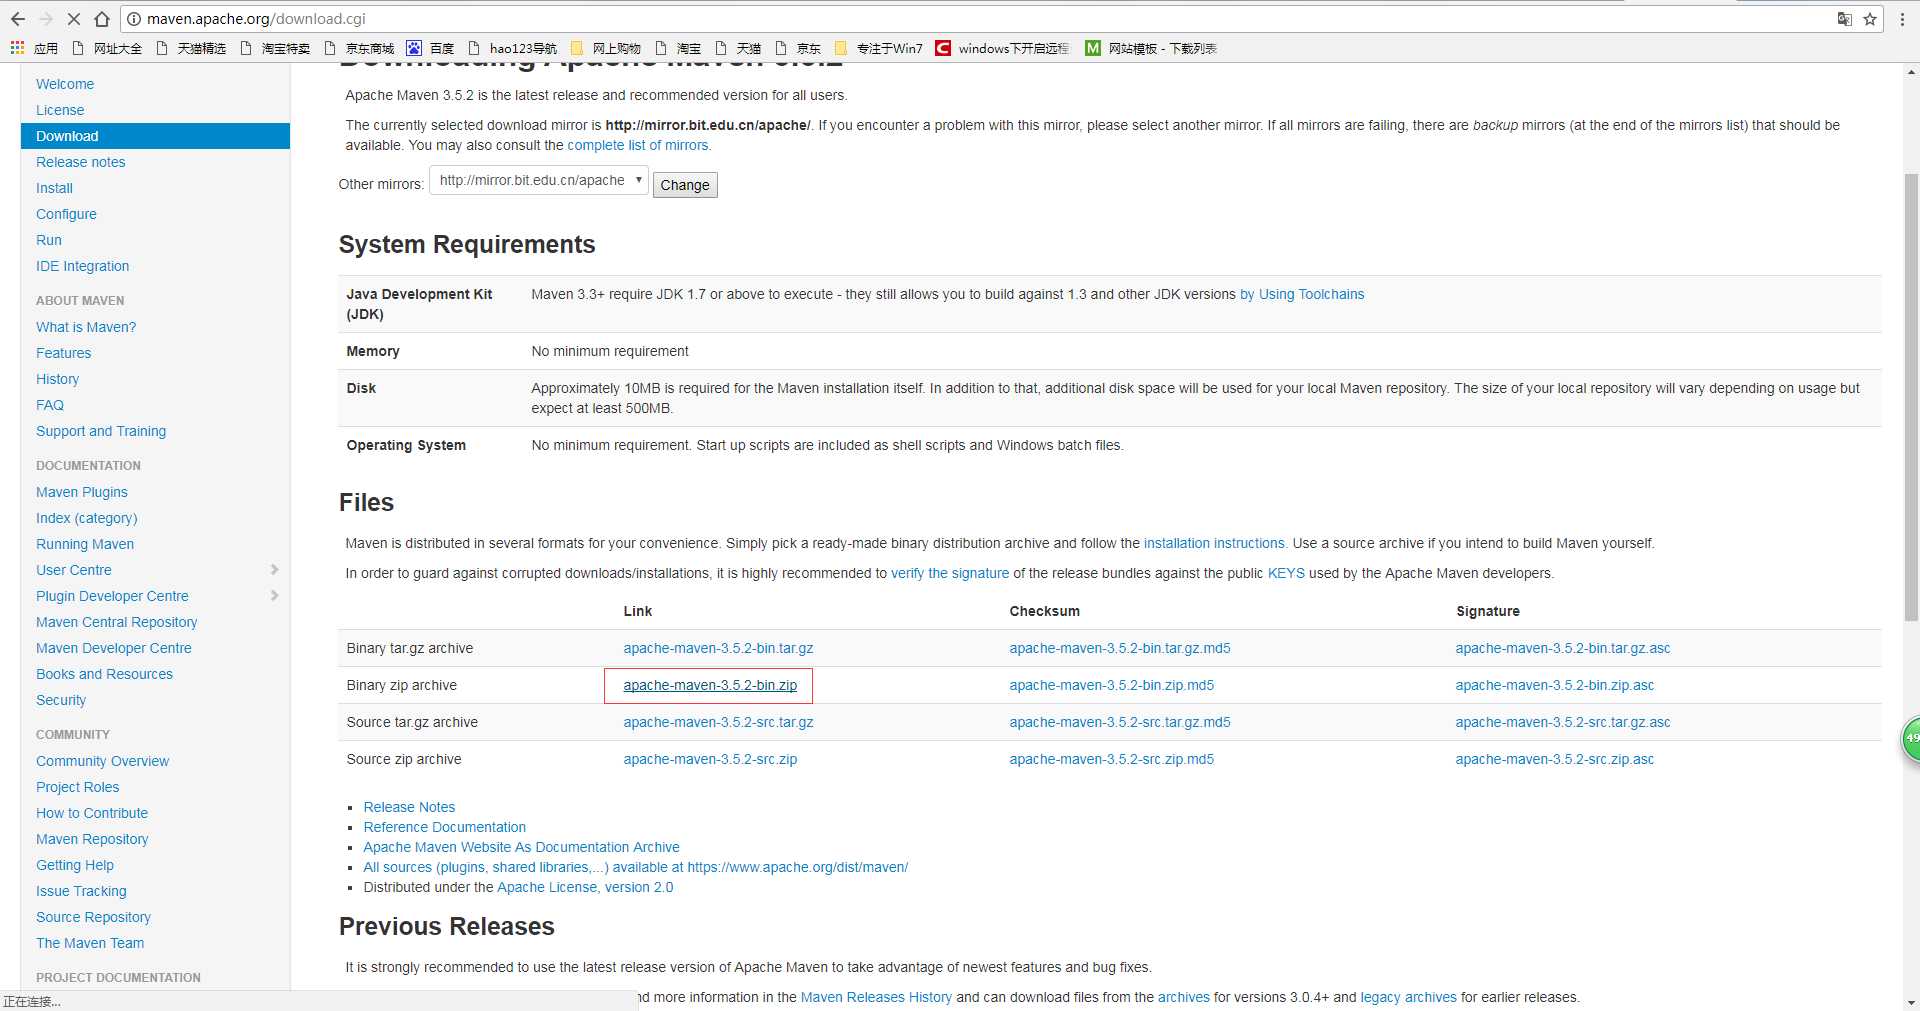The height and width of the screenshot is (1011, 1920).
Task: Open Apache Maven Website As Documentation Archive
Action: pos(521,847)
